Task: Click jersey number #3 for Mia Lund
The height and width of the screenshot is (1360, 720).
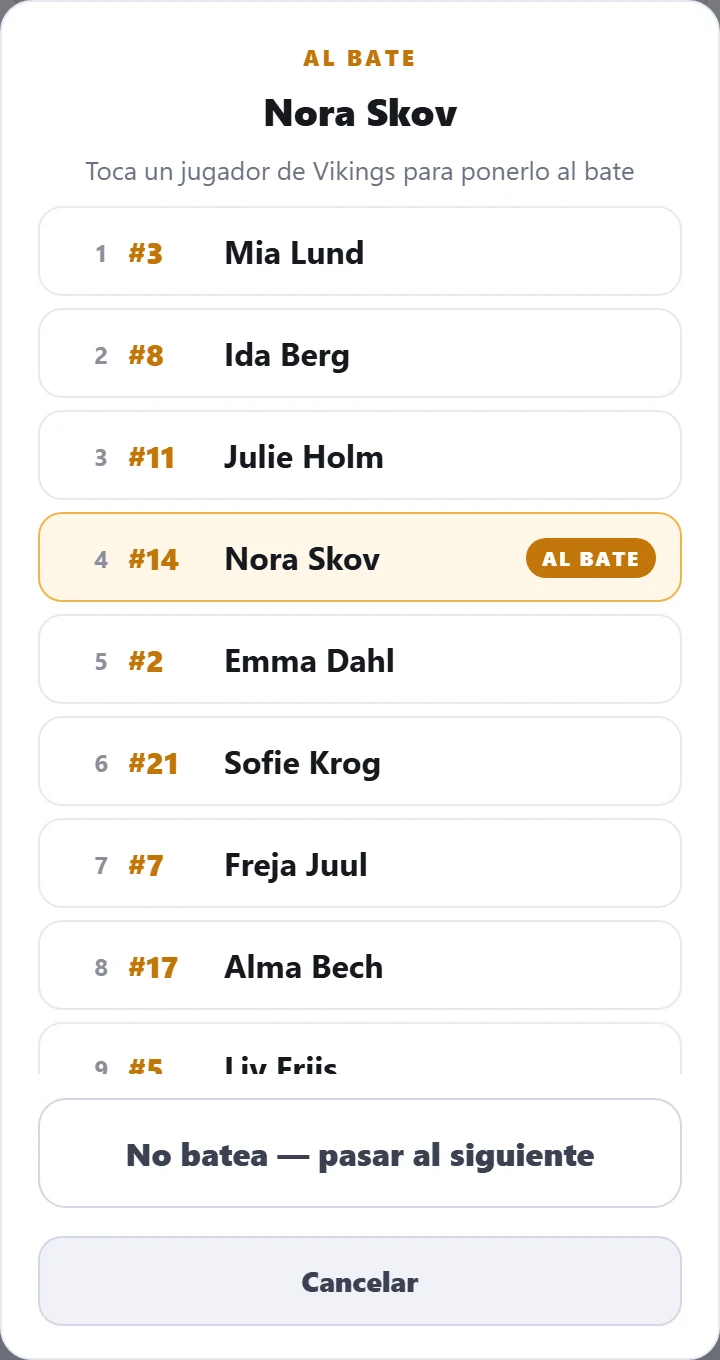Action: point(146,253)
